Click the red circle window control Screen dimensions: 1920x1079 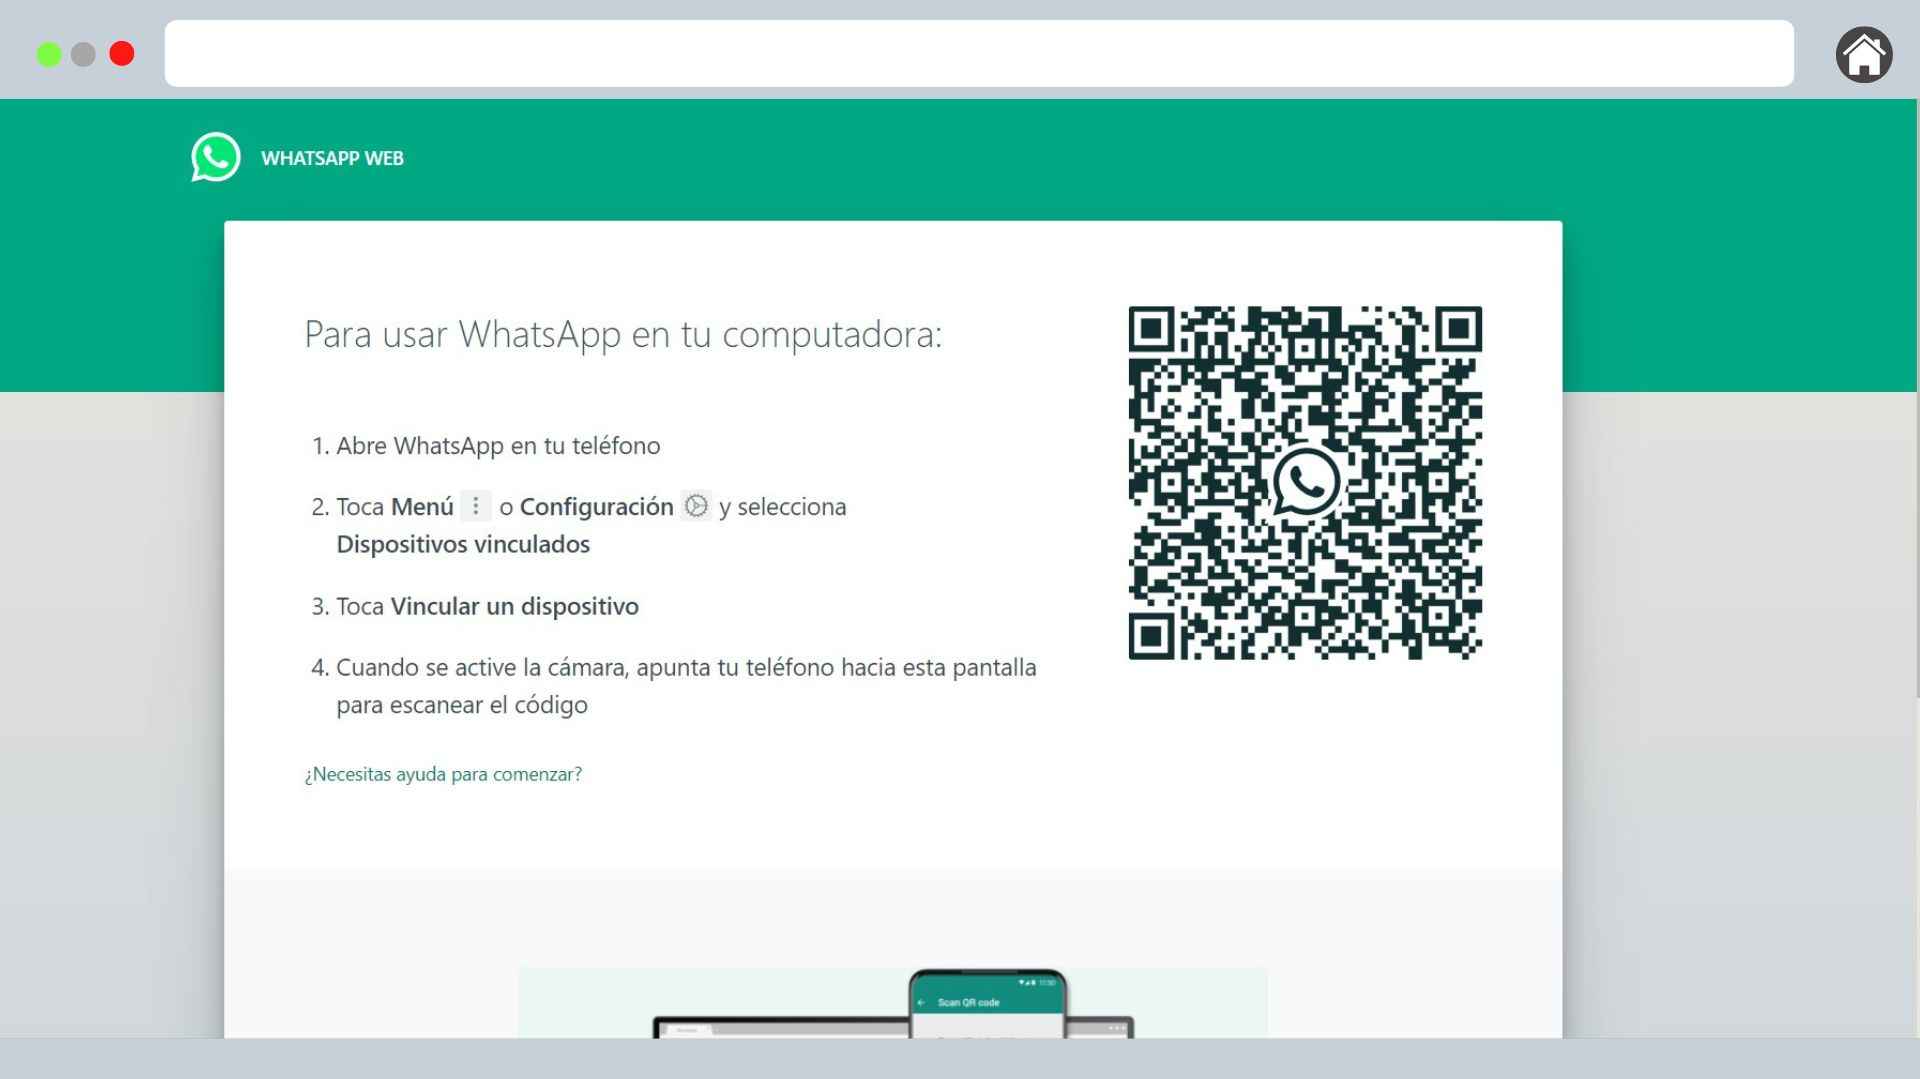(122, 54)
